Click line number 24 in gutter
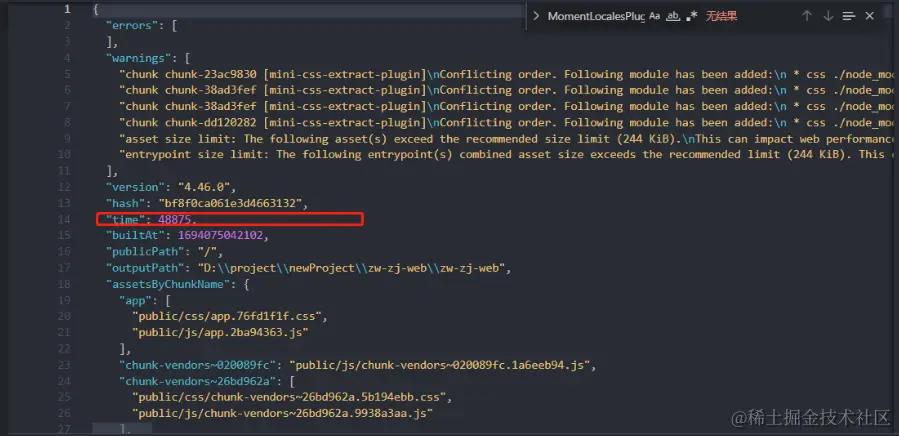 click(x=64, y=381)
